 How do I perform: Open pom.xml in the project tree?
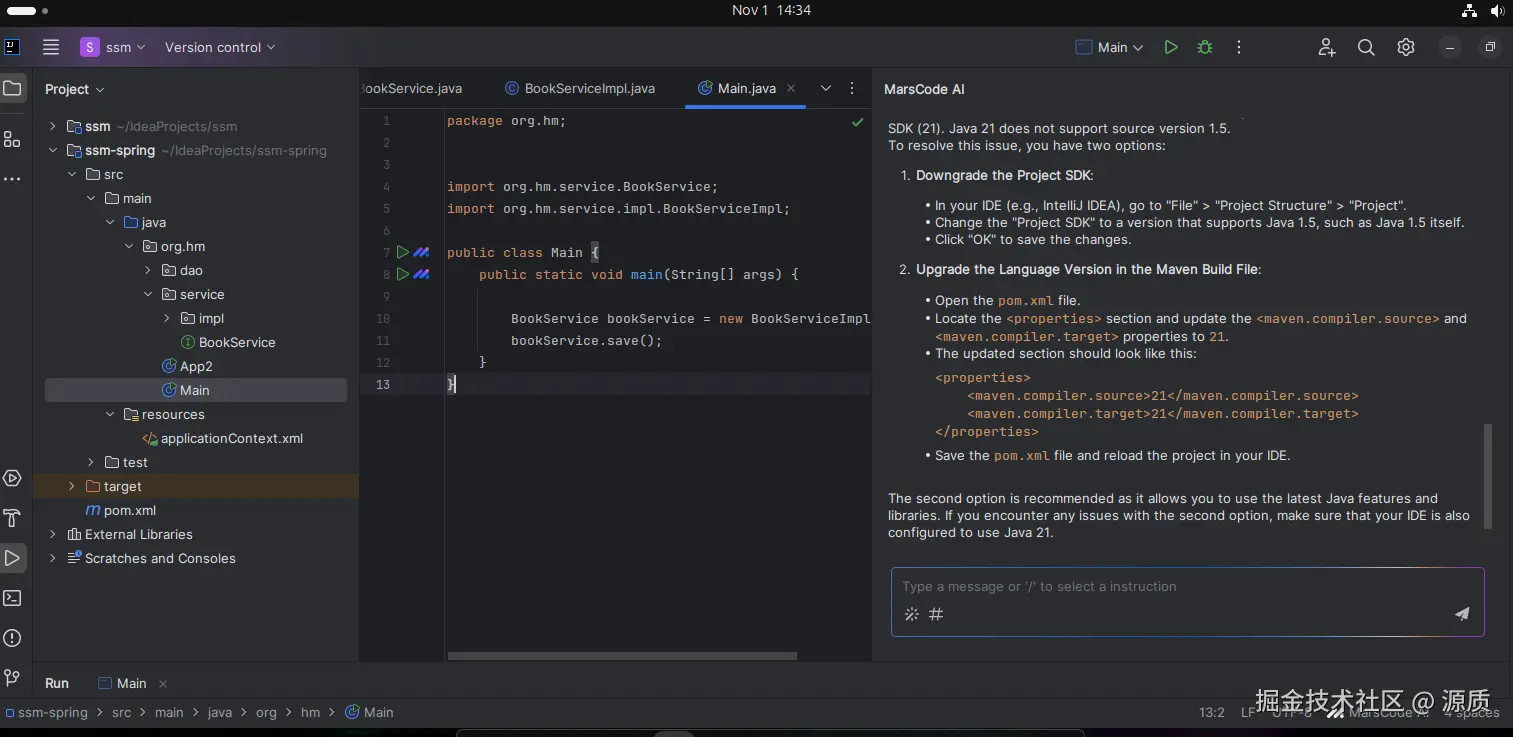[130, 510]
